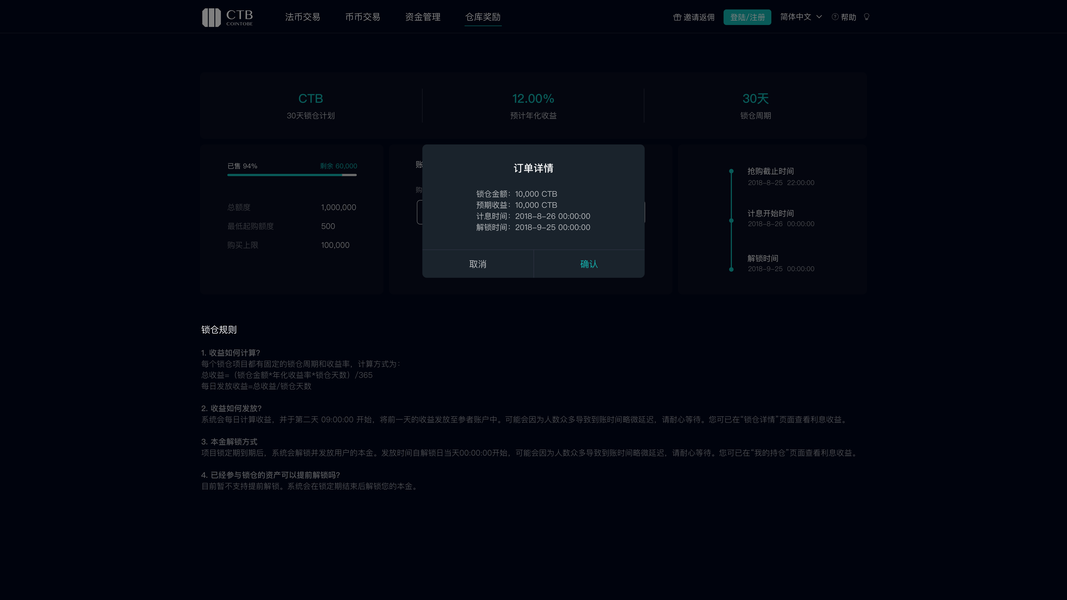Click the 订单详情 dialog title
Image resolution: width=1067 pixels, height=600 pixels.
534,168
